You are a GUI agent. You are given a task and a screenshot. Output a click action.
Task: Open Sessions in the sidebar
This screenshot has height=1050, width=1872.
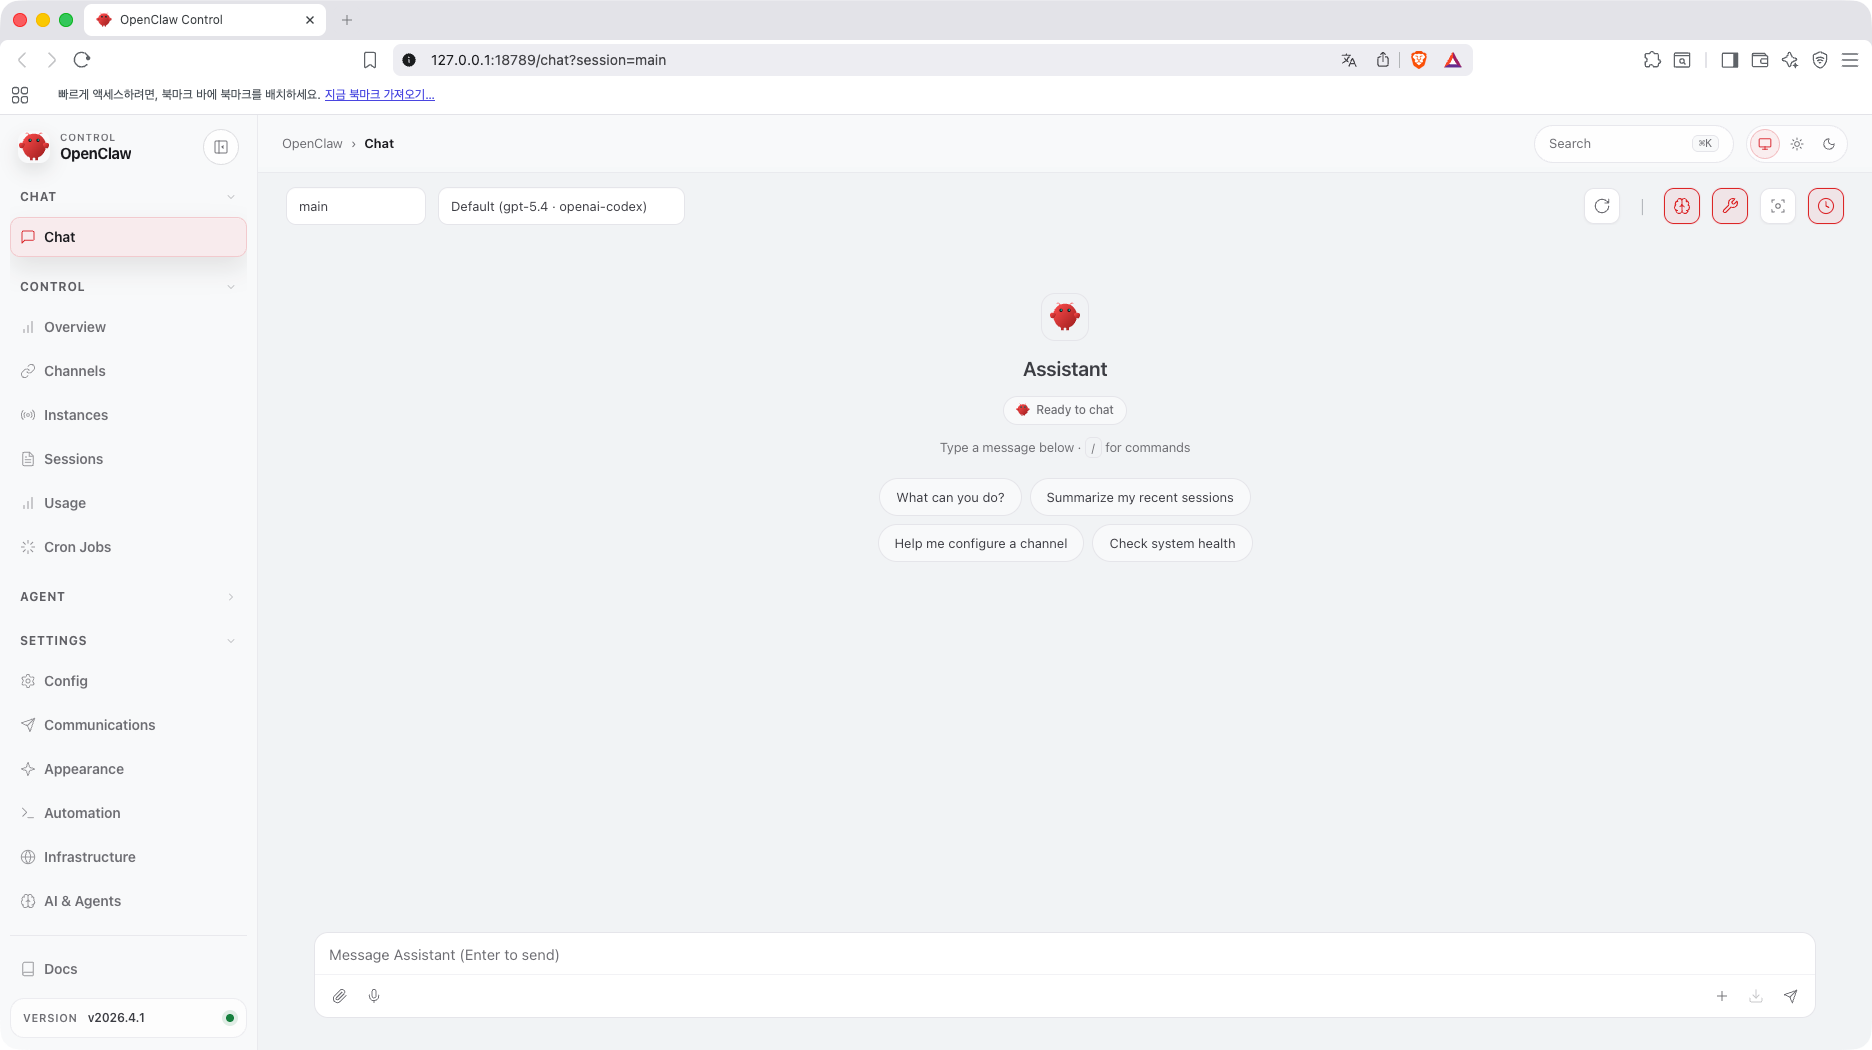click(73, 459)
